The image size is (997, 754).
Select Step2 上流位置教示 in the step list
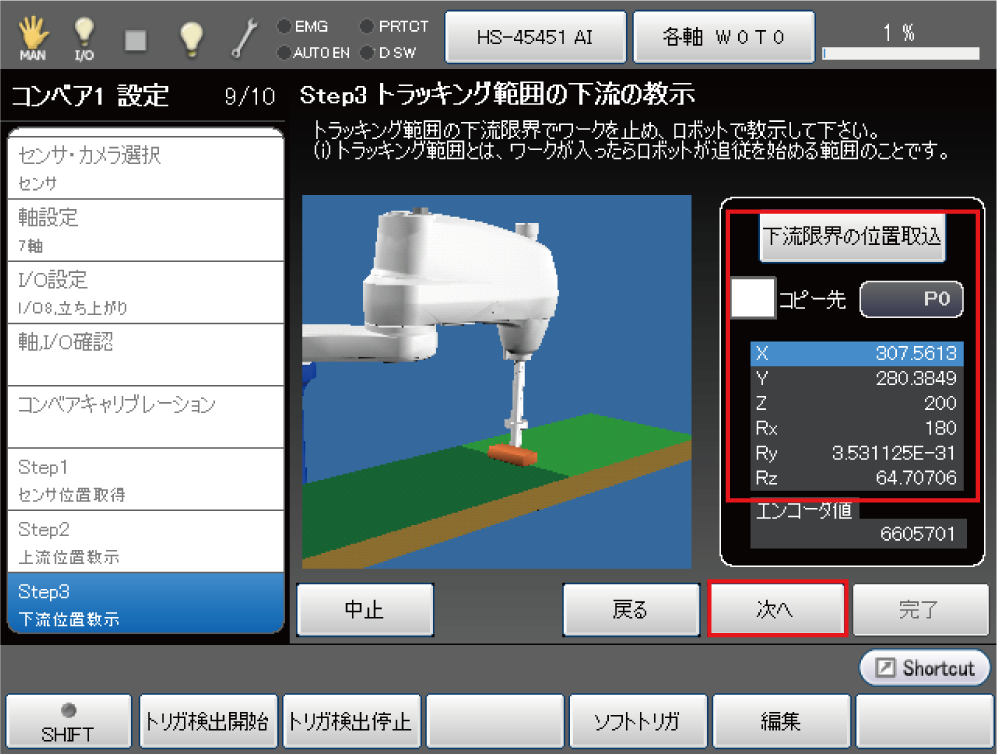pyautogui.click(x=146, y=542)
